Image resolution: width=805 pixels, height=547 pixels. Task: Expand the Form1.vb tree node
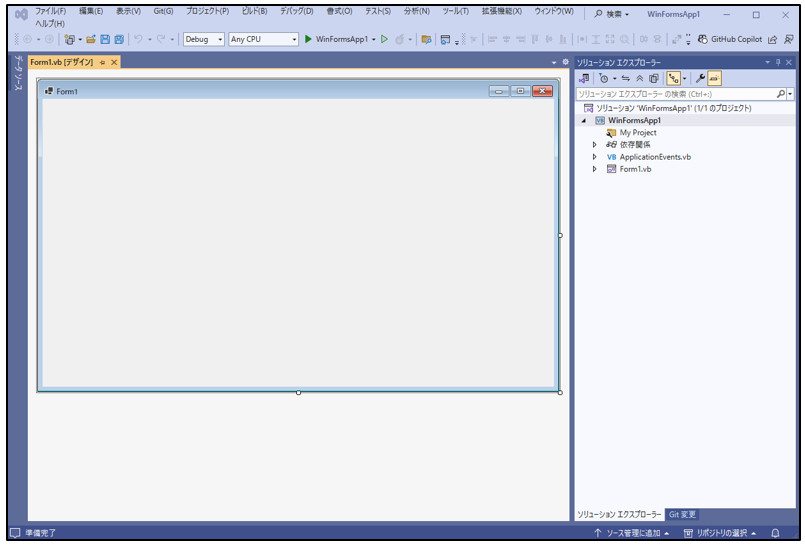coord(595,169)
